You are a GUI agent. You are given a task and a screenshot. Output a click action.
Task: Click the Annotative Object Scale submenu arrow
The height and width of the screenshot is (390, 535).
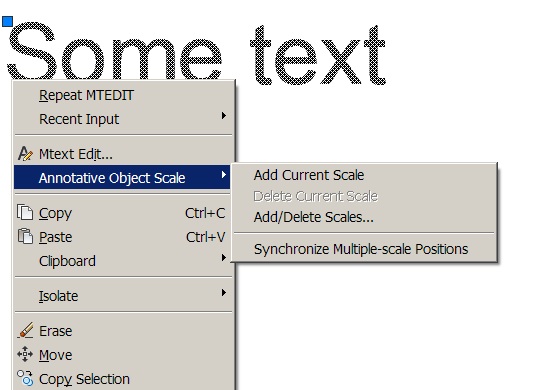[223, 175]
